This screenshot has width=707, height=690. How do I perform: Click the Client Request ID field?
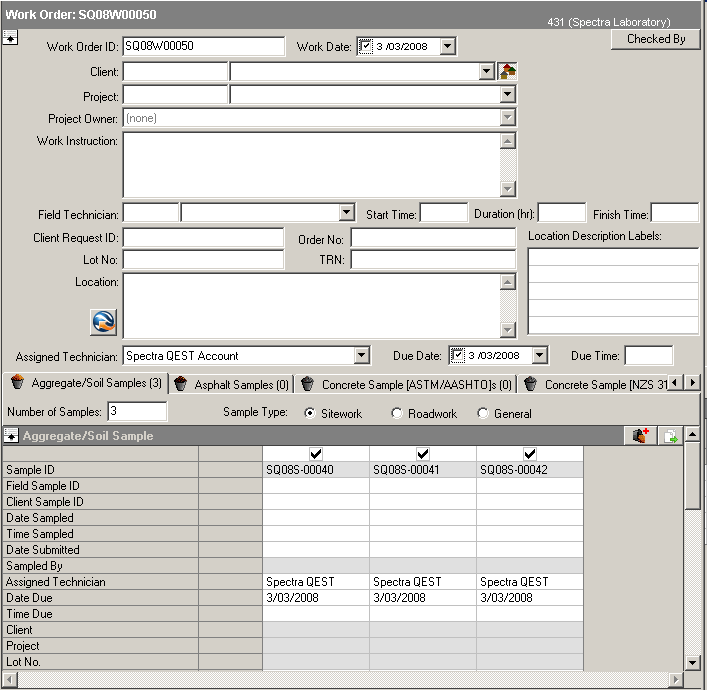pos(203,238)
